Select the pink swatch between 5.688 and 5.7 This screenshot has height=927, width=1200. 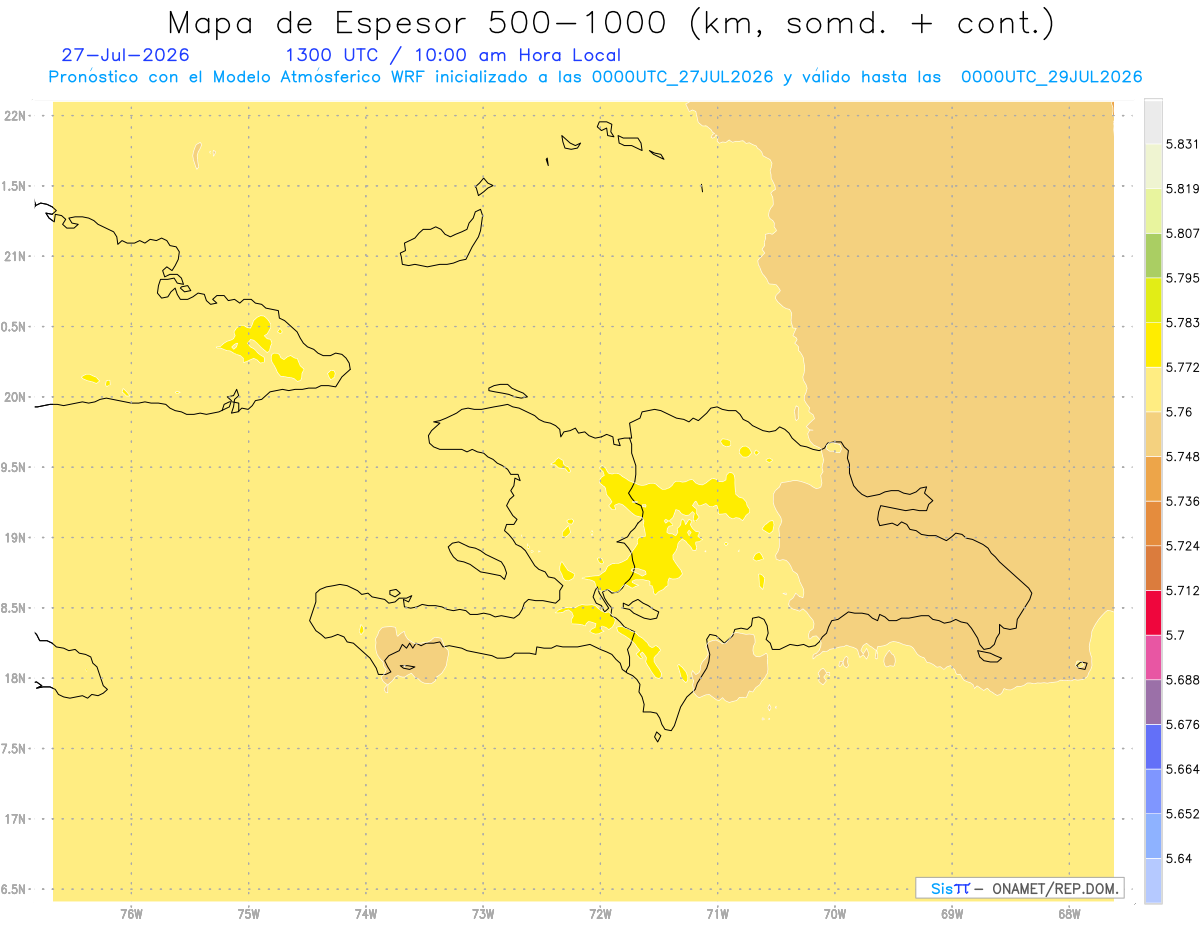(1153, 657)
